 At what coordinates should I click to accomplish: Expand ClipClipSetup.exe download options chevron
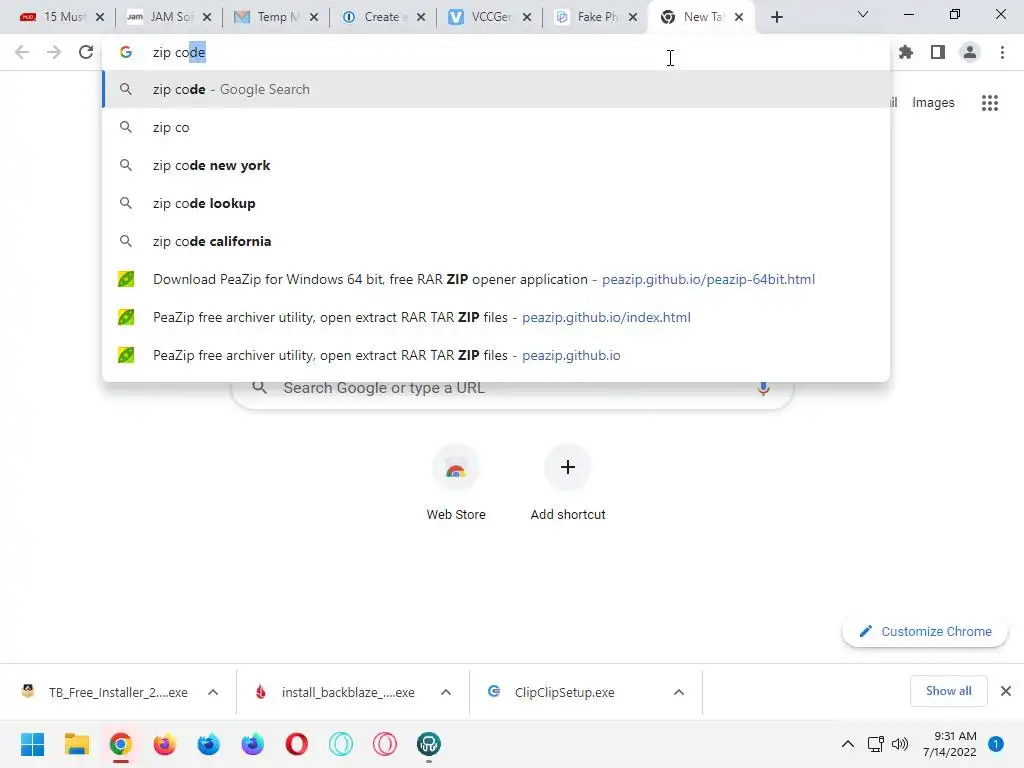tap(679, 692)
